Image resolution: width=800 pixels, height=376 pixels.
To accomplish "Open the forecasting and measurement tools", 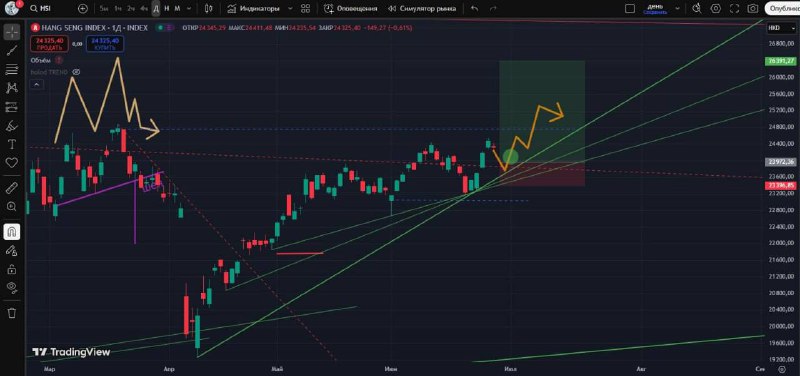I will click(11, 107).
